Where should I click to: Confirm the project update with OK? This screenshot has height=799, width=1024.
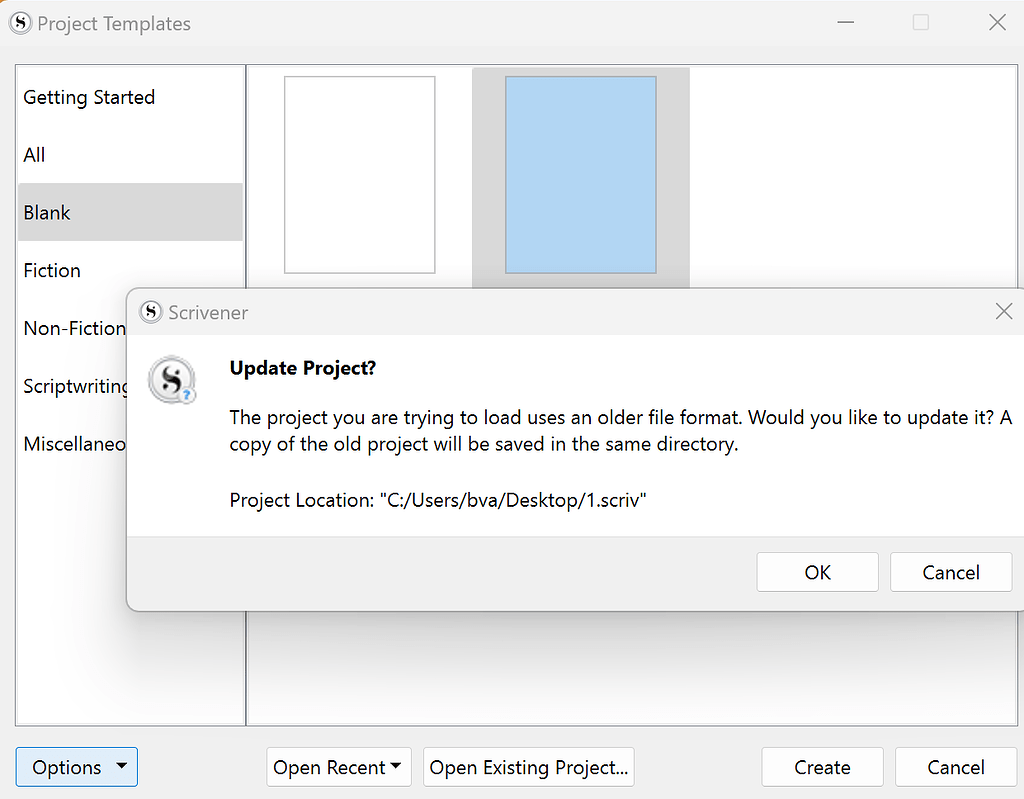tap(817, 572)
